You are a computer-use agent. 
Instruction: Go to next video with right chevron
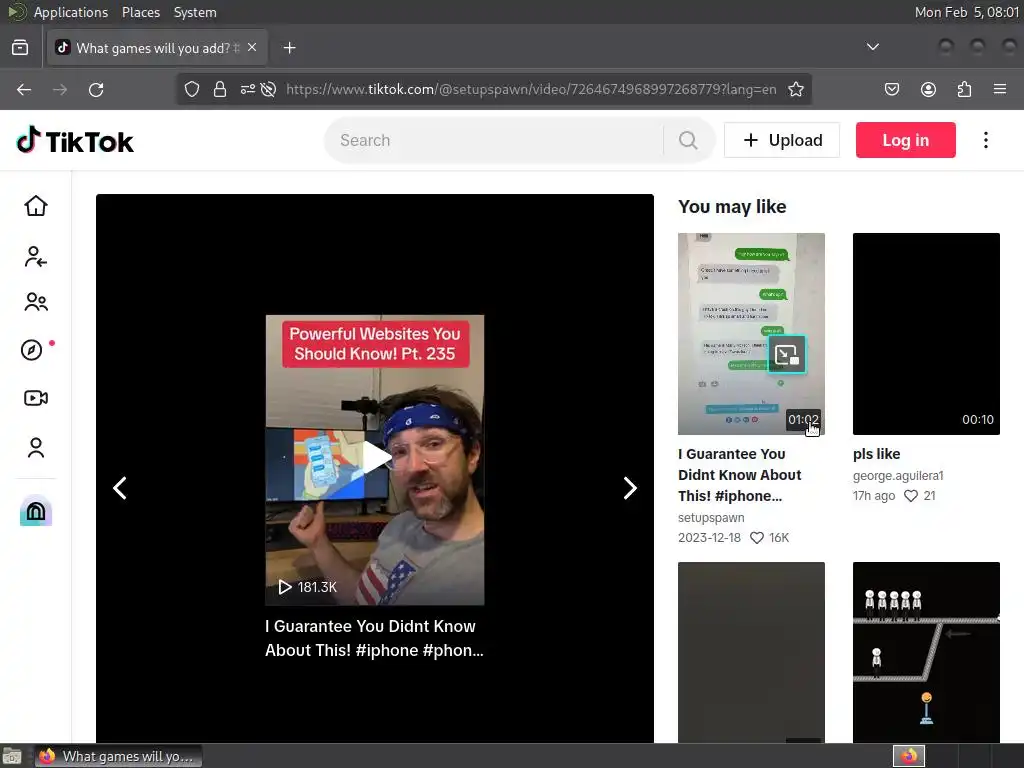630,488
